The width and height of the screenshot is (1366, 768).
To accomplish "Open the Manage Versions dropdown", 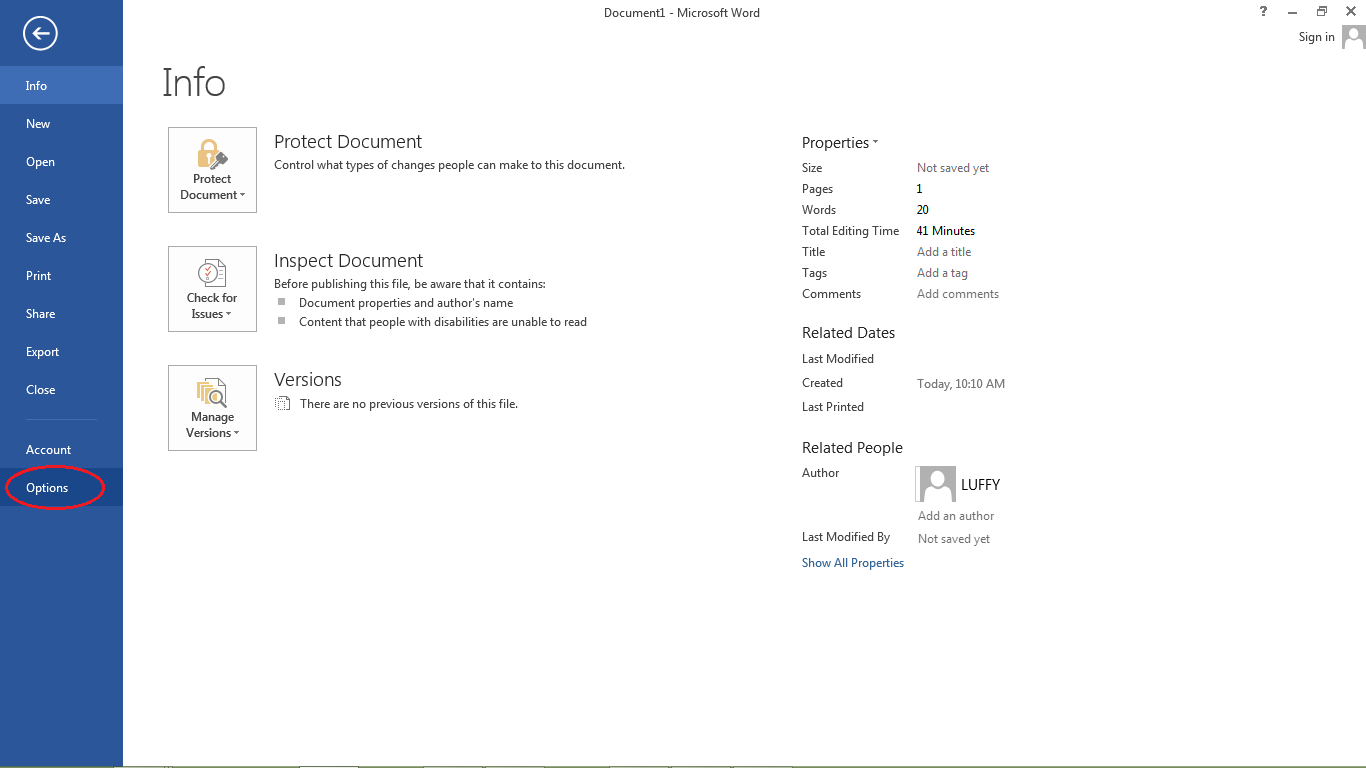I will point(212,408).
